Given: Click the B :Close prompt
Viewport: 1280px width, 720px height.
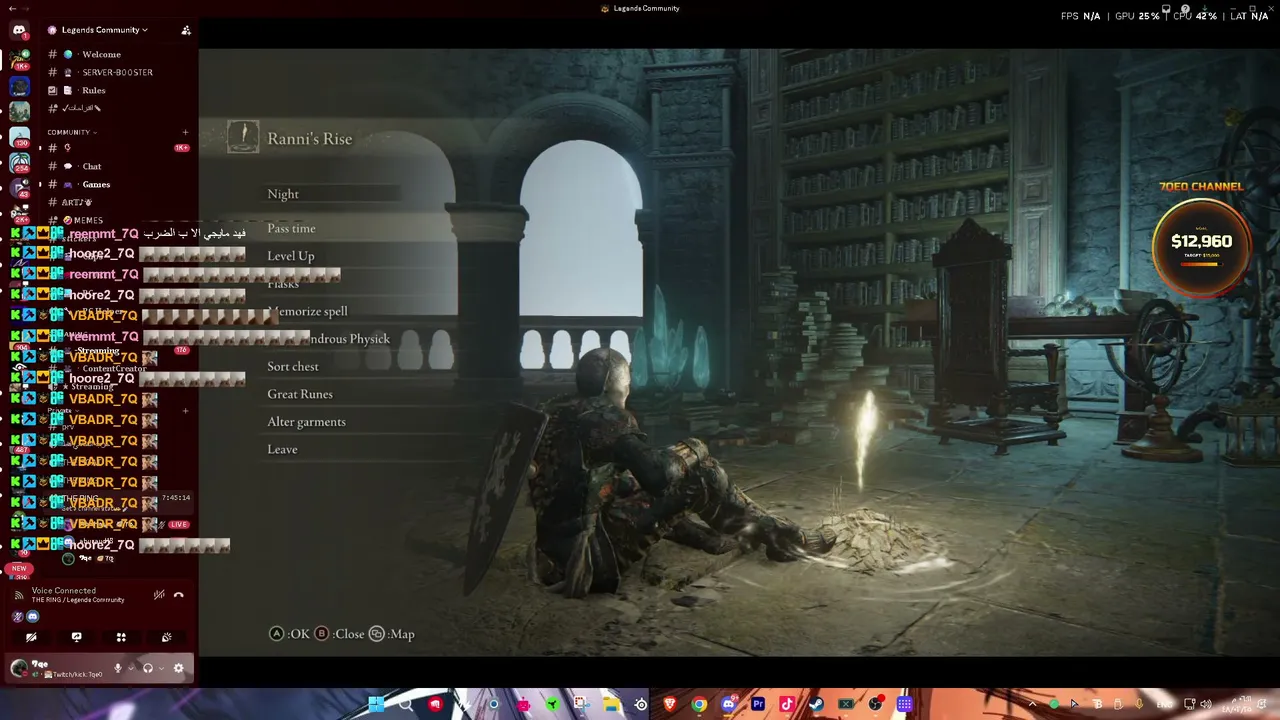Looking at the screenshot, I should [340, 634].
